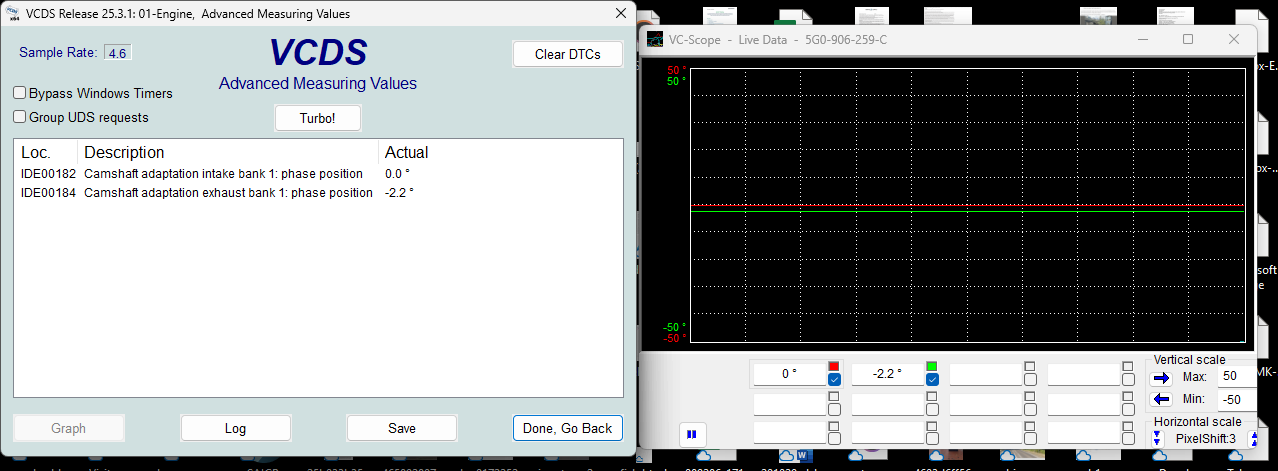Click the Vertical scale Min field
This screenshot has width=1278, height=471.
[x=1237, y=399]
